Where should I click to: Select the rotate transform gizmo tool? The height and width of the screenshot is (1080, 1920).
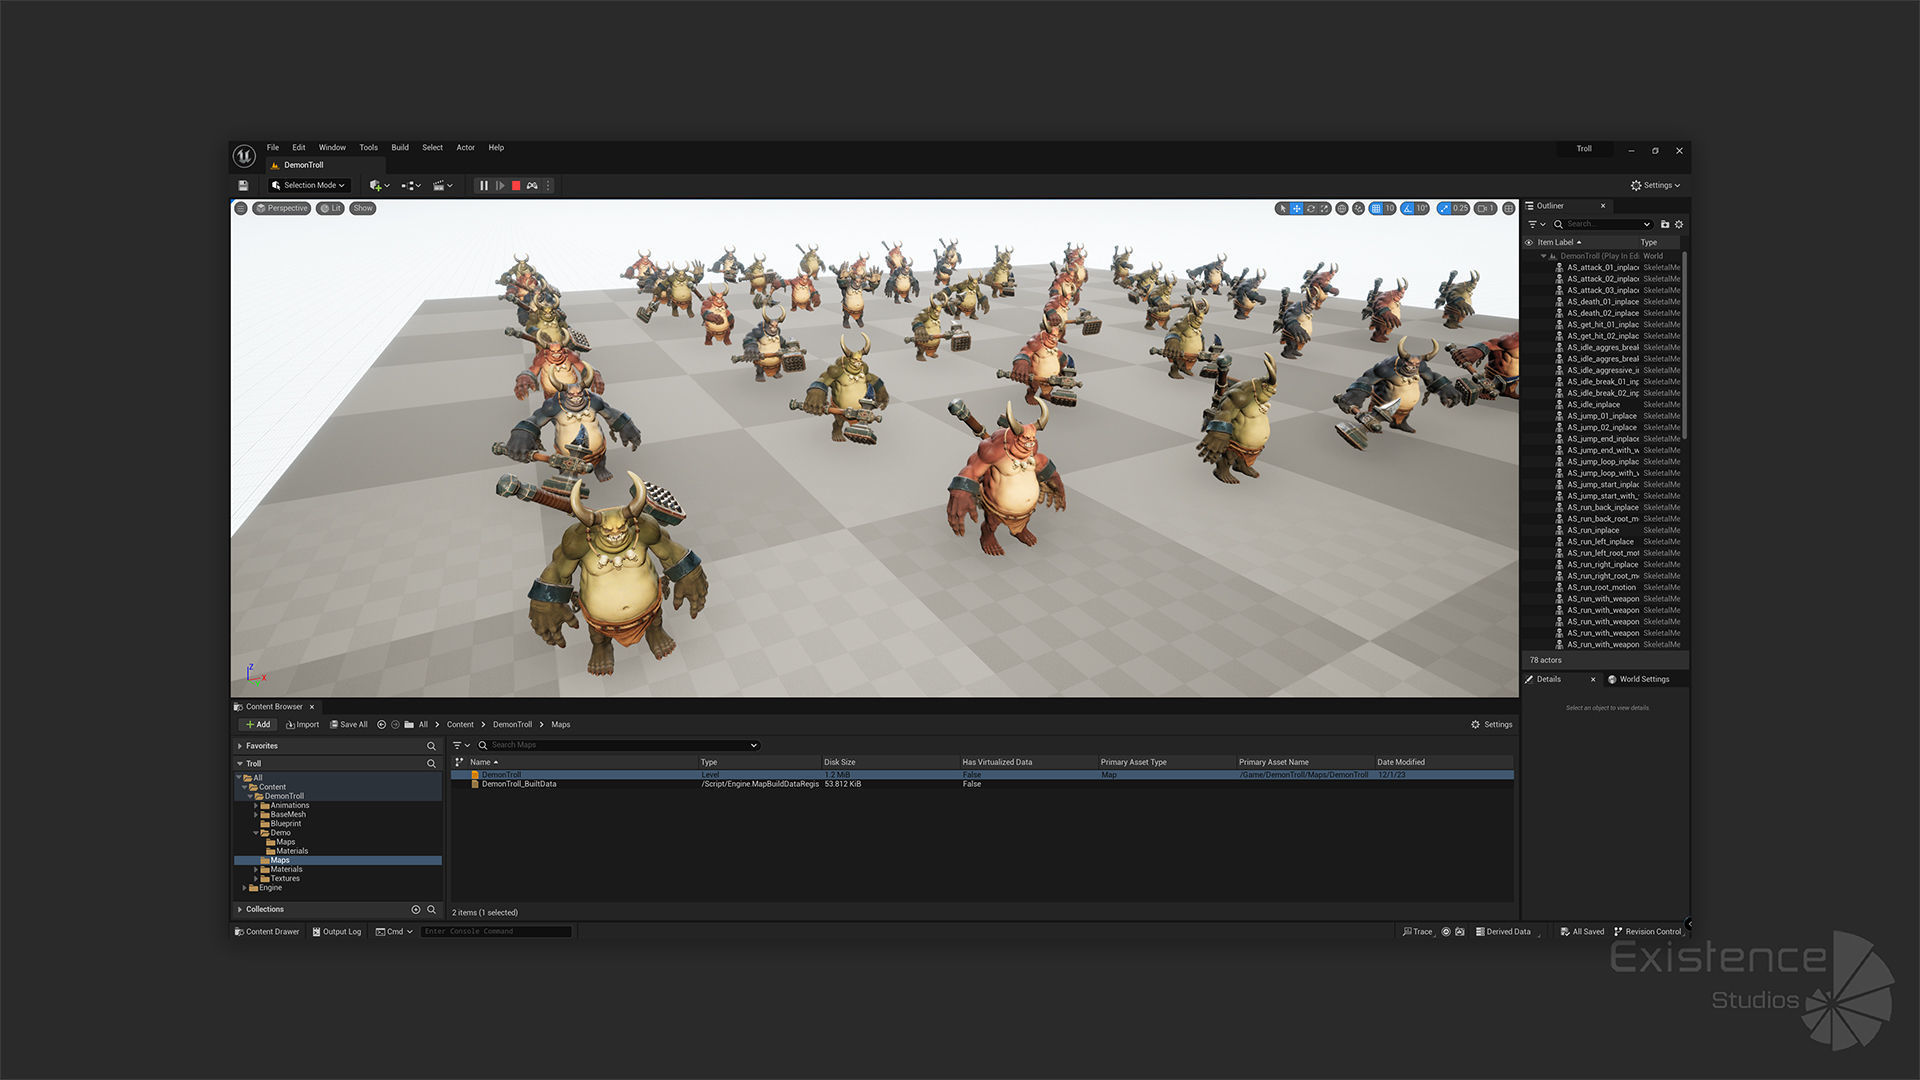coord(1311,208)
